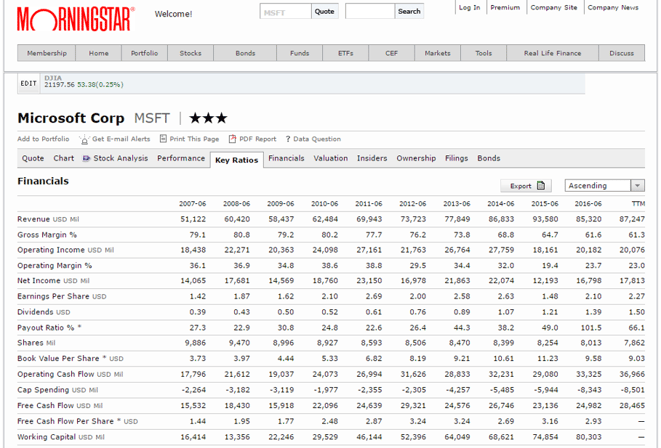This screenshot has width=661, height=448.
Task: Open the CEF menu
Action: point(391,53)
